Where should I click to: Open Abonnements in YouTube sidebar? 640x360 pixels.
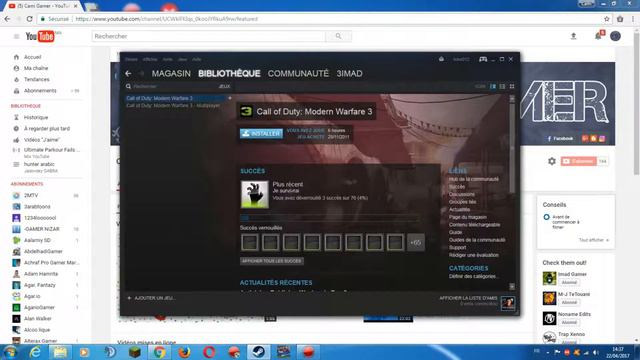click(40, 91)
